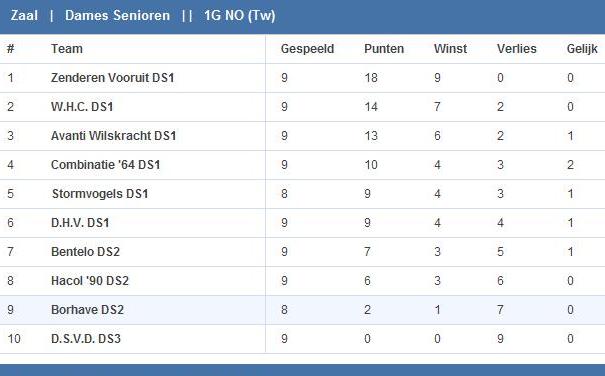Click Combinatie '64 DS1 team name
Viewport: 605px width, 376px height.
coord(105,165)
